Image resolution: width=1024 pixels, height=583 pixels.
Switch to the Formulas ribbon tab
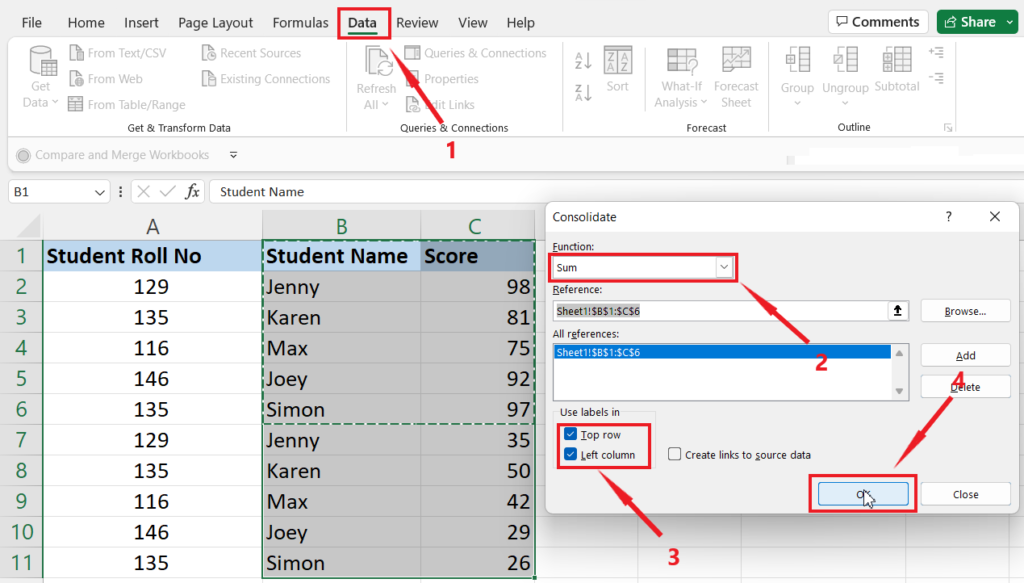pos(300,23)
